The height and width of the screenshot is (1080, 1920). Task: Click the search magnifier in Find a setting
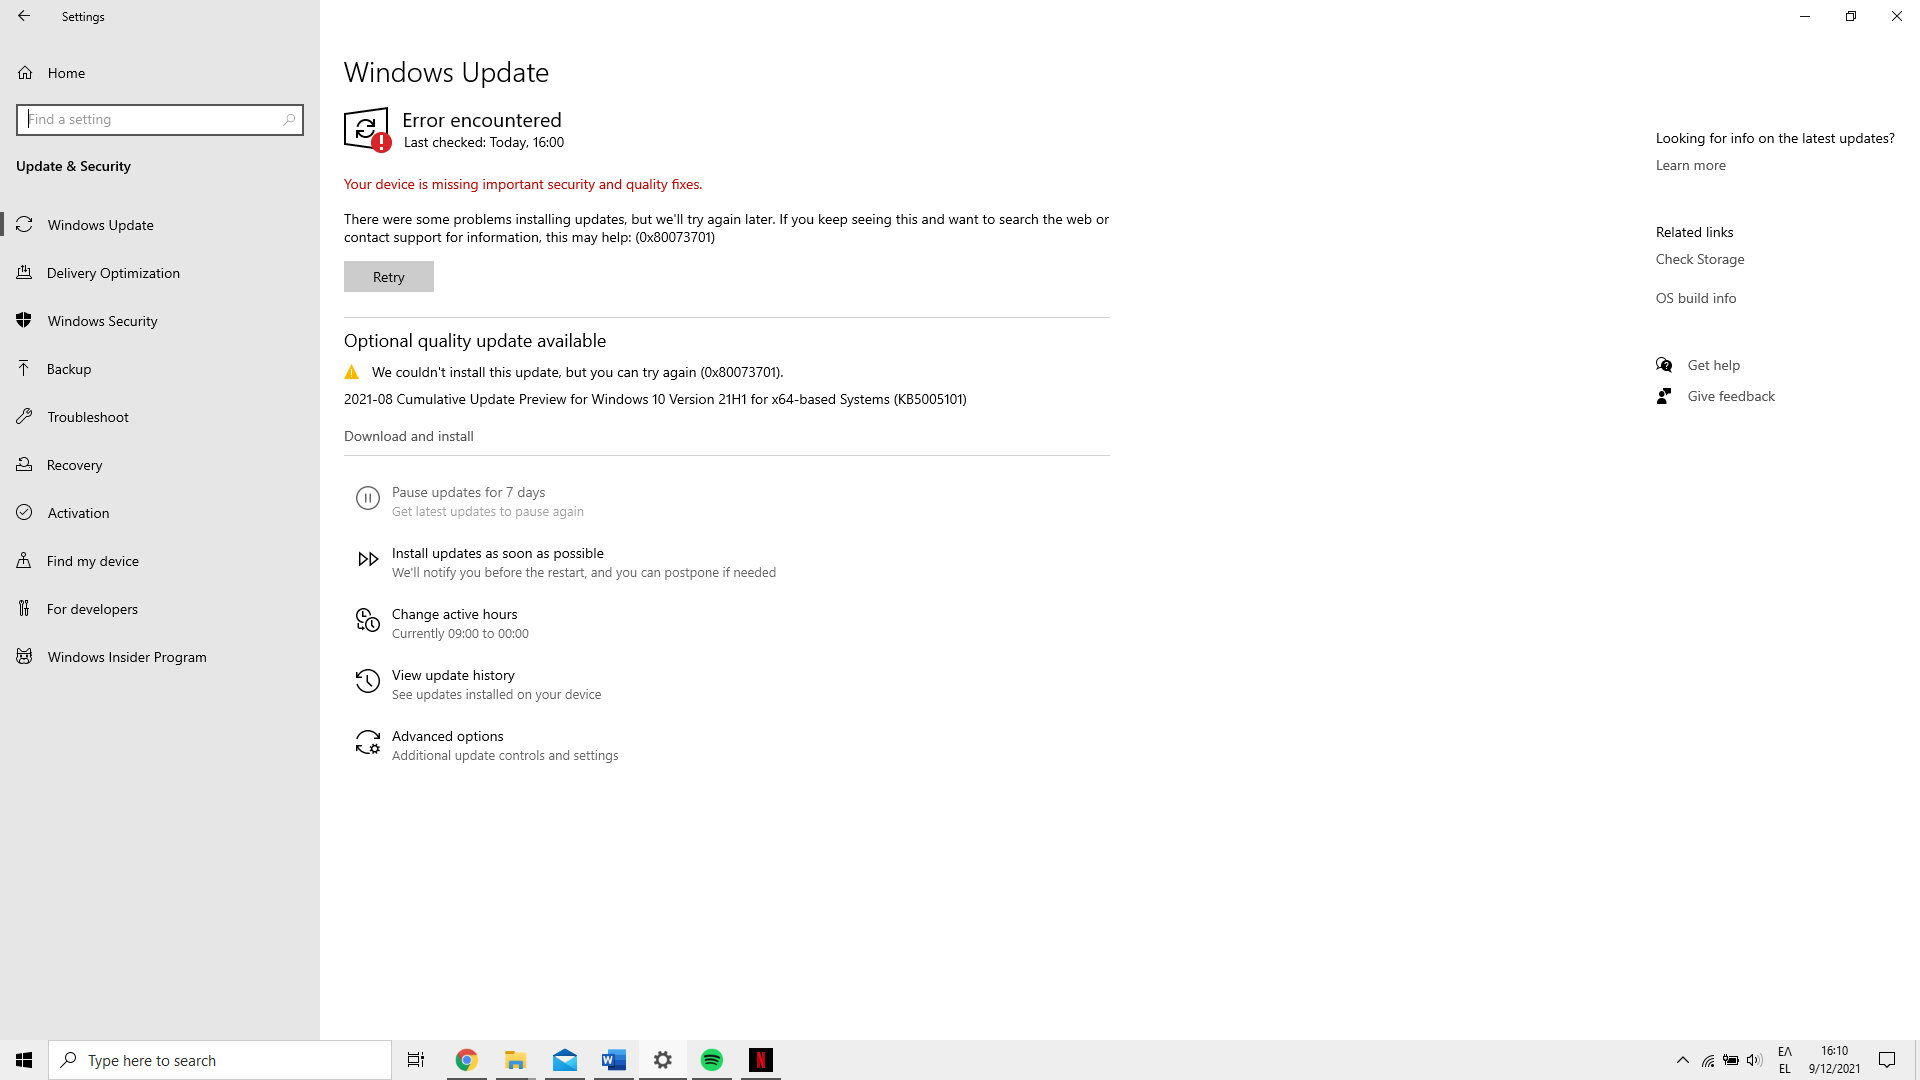[289, 119]
